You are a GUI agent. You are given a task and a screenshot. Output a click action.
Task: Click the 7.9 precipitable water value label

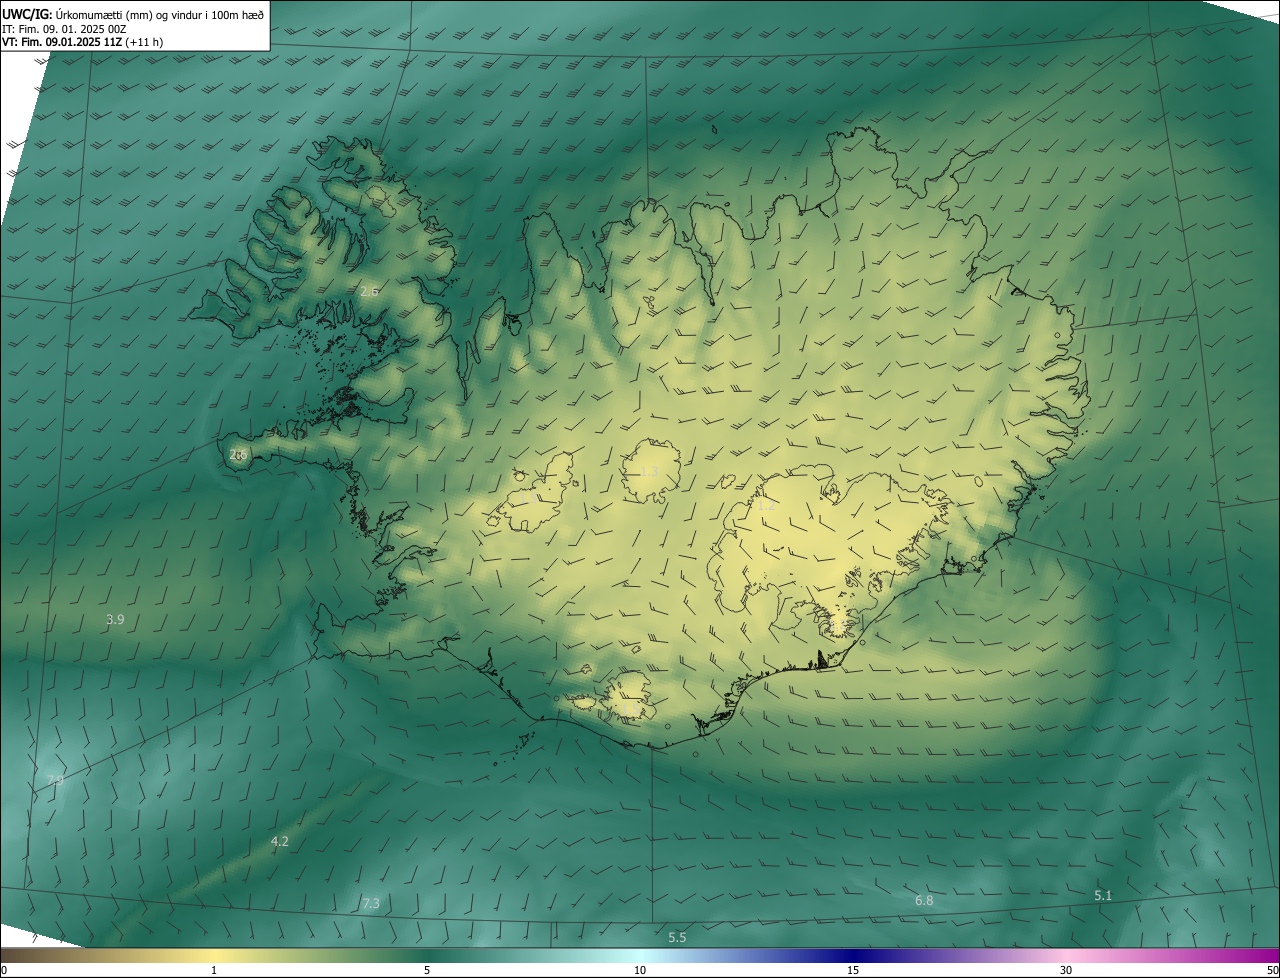pos(55,780)
